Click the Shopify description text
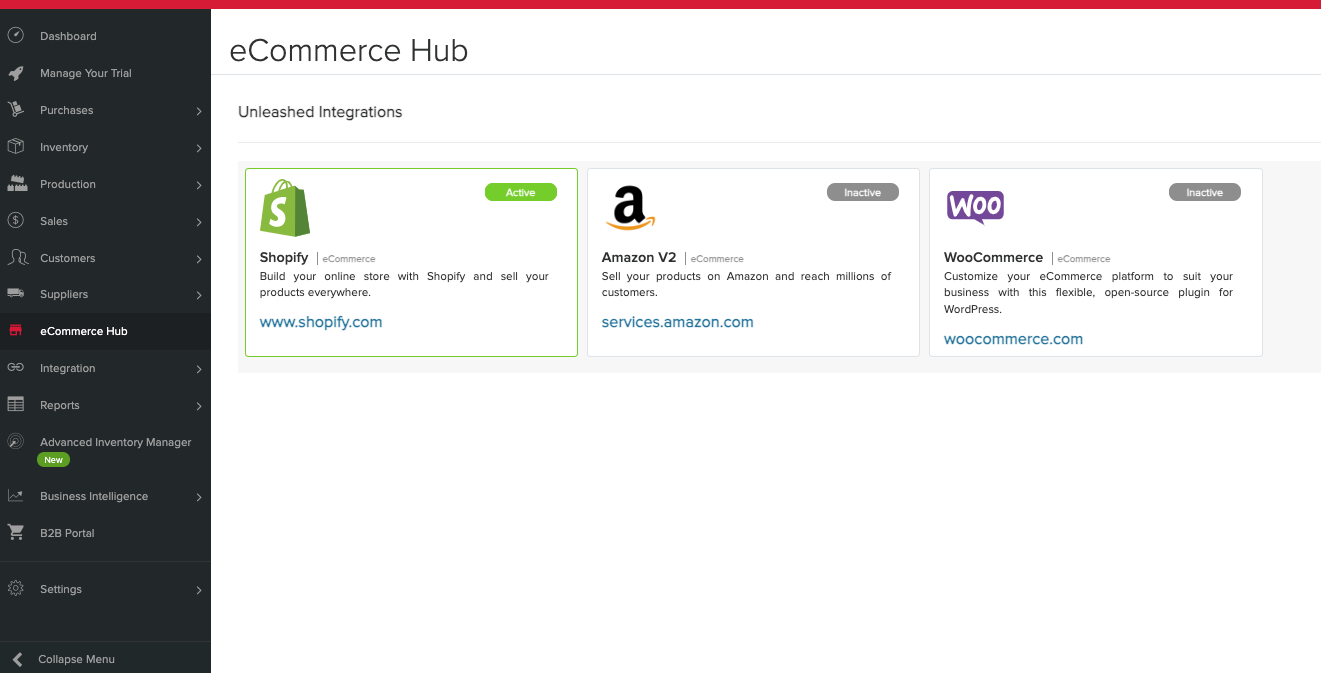Screen dimensions: 1321x673 [x=404, y=284]
